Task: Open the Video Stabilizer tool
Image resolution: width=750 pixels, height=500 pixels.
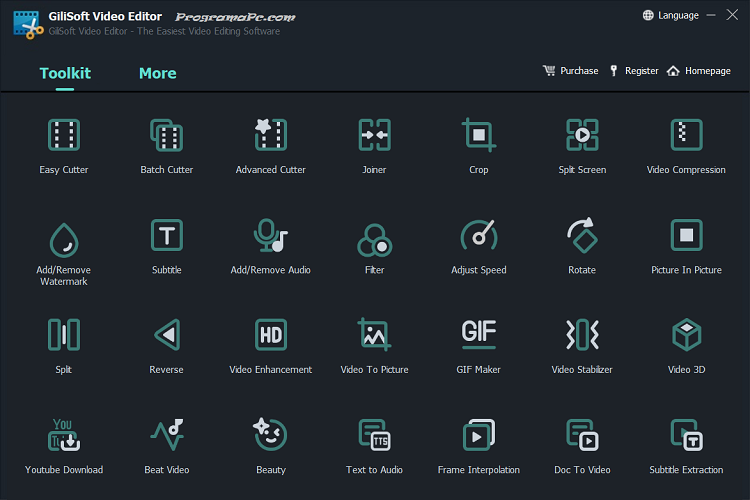Action: (582, 335)
